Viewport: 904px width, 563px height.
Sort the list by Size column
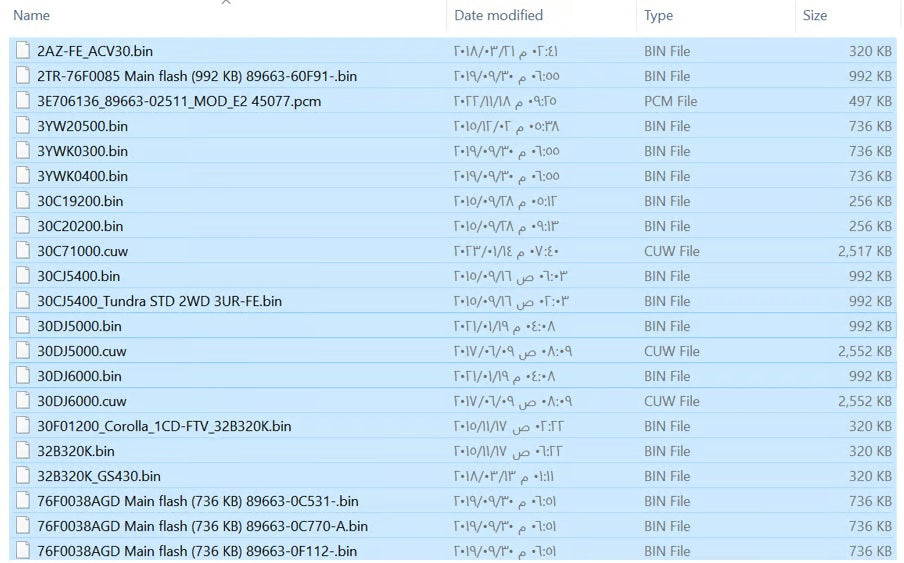coord(814,16)
